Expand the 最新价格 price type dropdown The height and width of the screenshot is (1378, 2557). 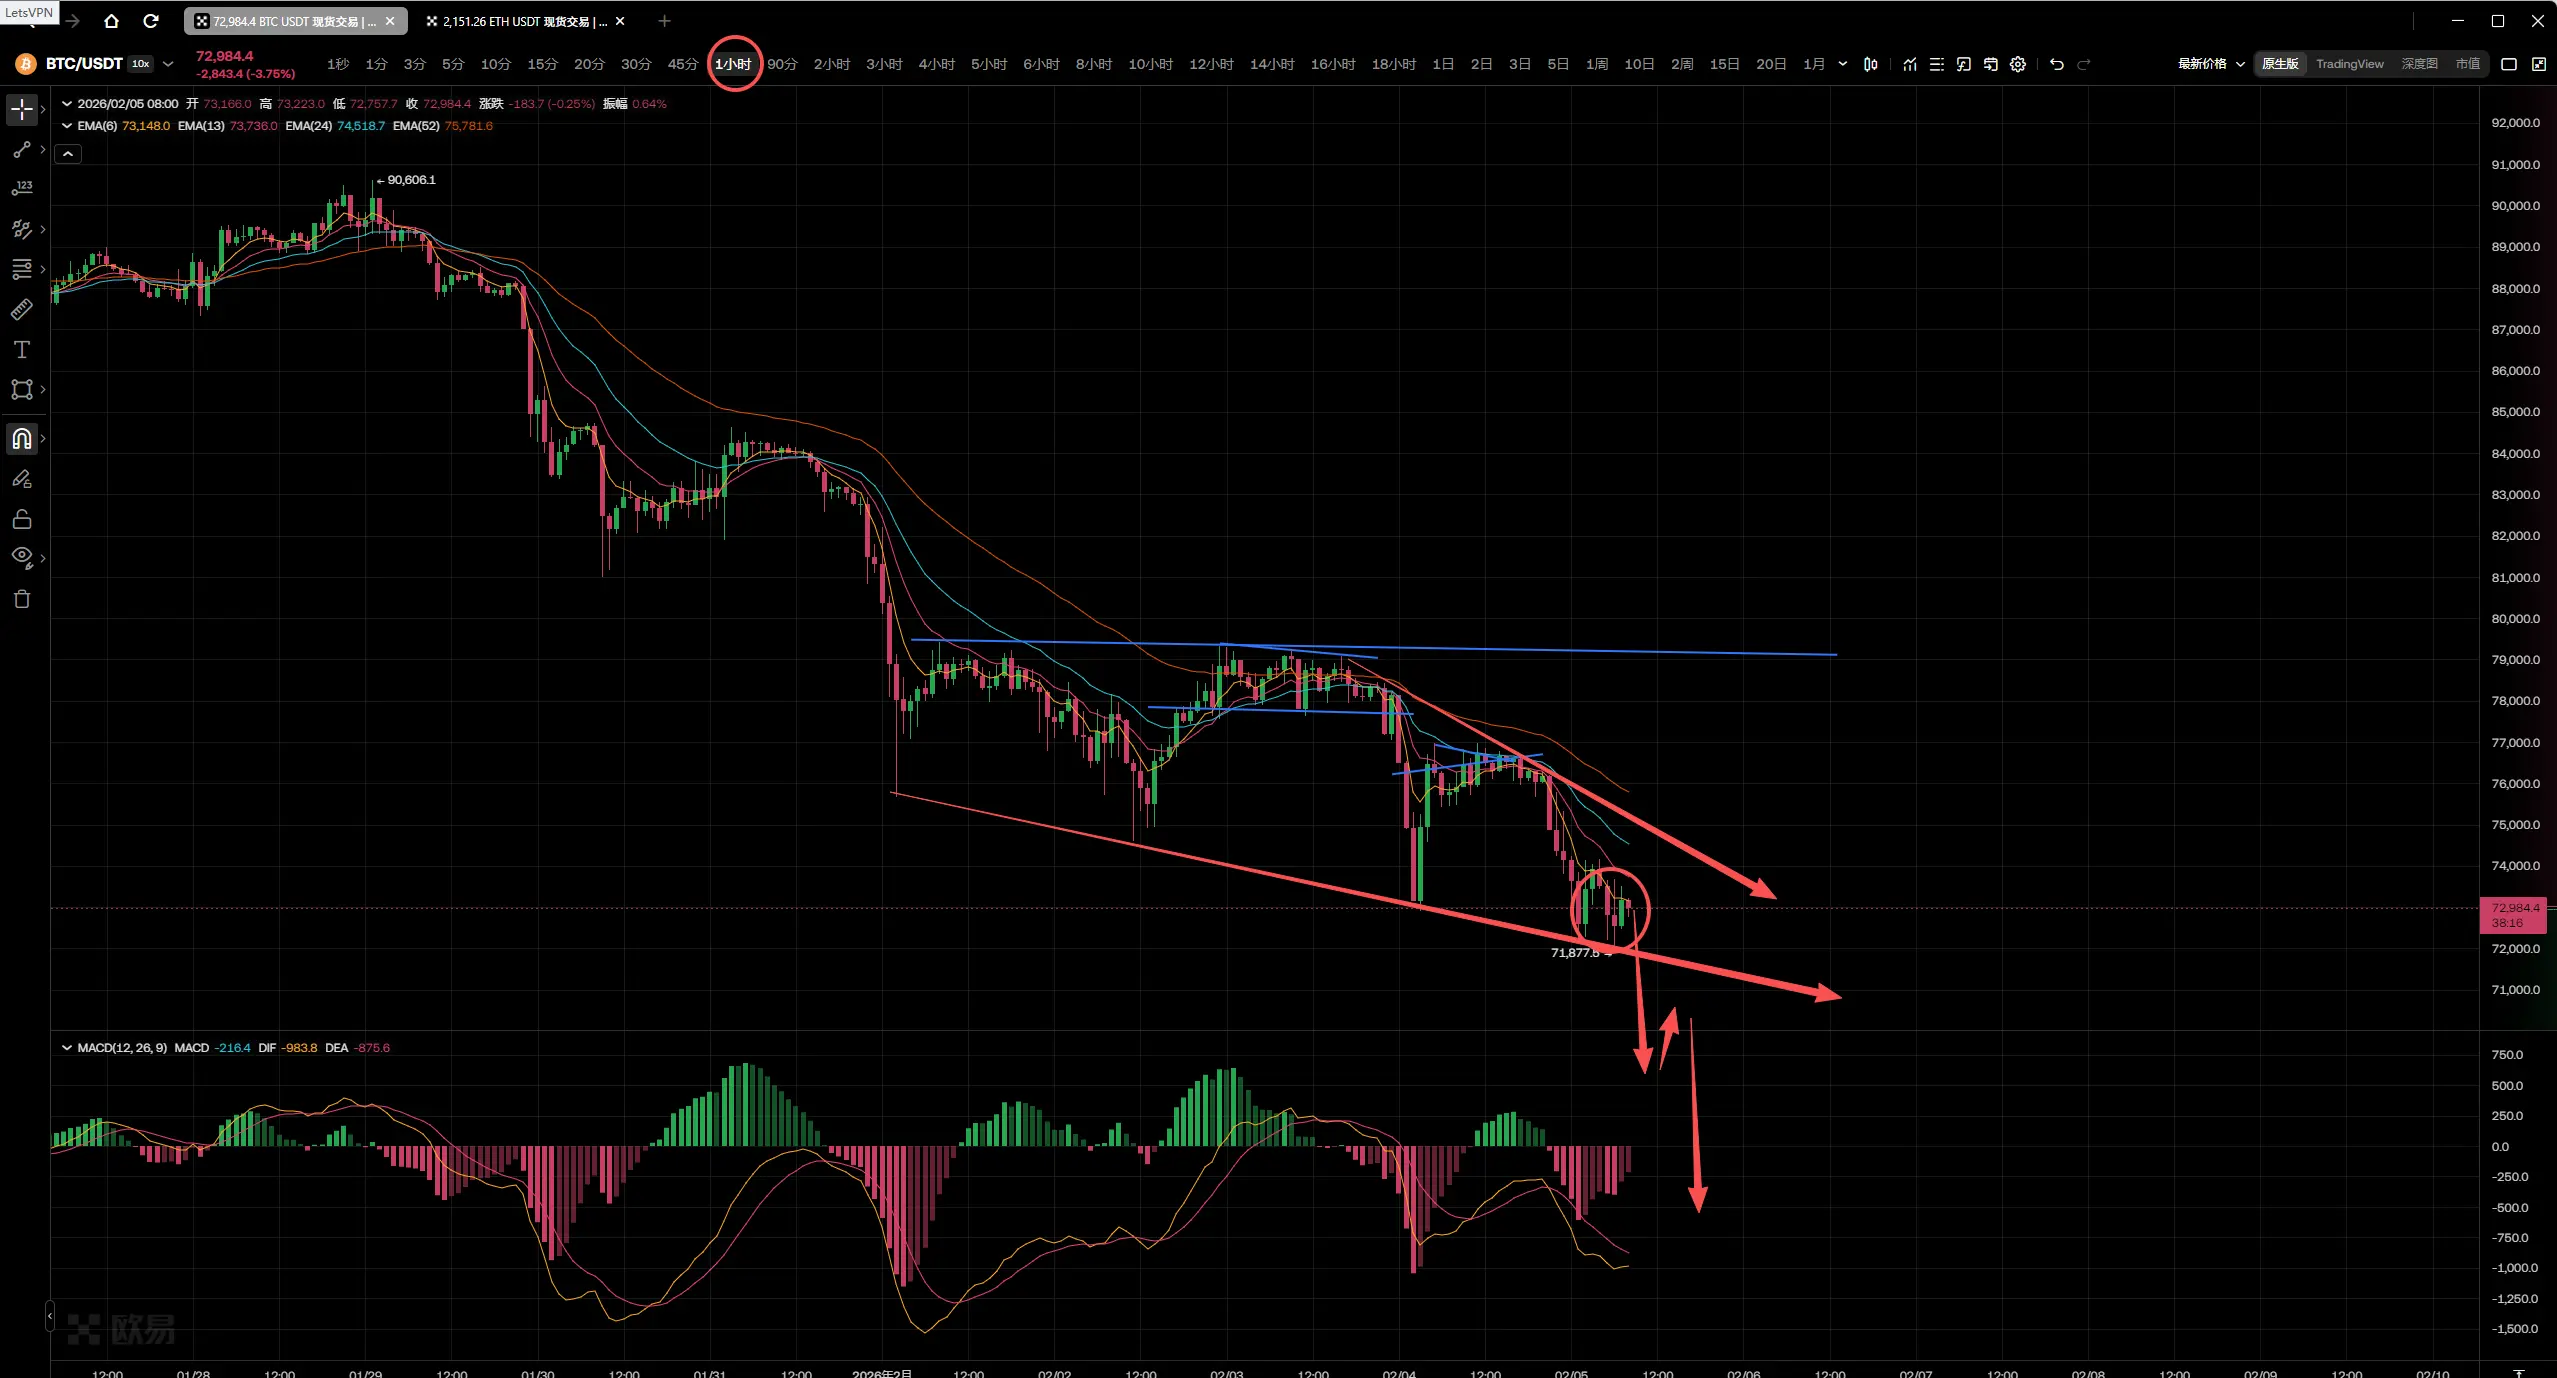pos(2211,64)
